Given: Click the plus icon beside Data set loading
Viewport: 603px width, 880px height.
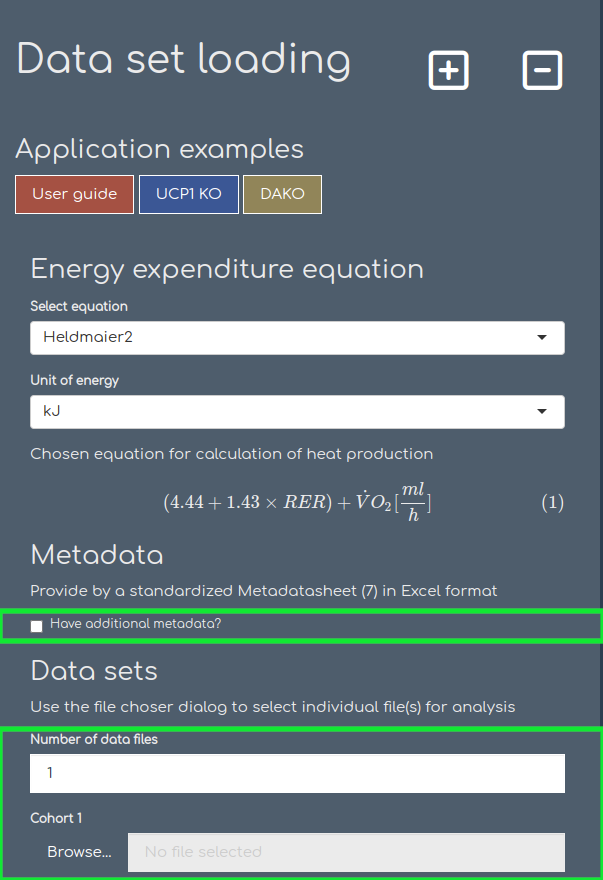Looking at the screenshot, I should [449, 70].
